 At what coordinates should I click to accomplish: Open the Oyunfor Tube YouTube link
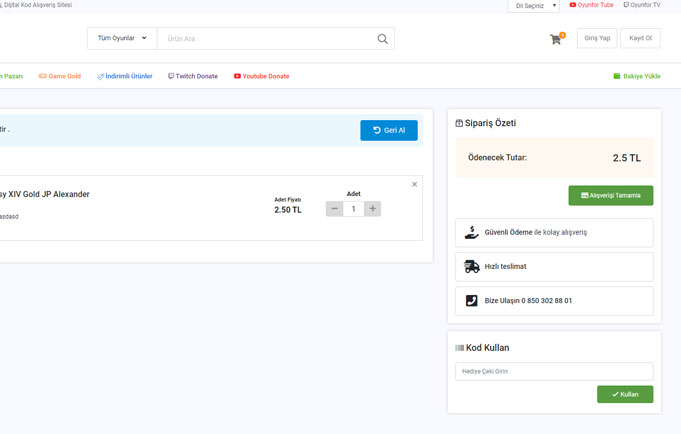coord(591,5)
